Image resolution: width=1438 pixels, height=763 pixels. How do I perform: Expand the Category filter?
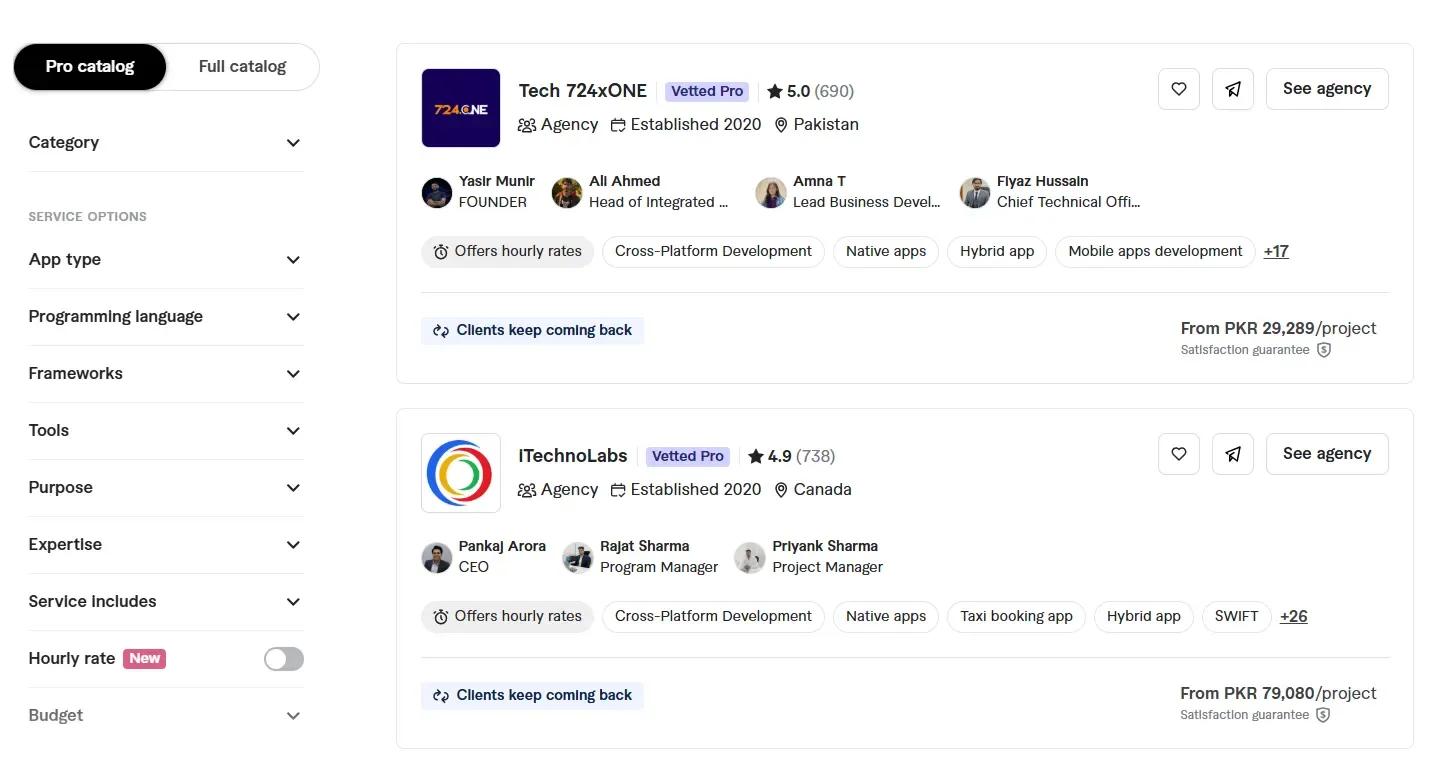(165, 143)
